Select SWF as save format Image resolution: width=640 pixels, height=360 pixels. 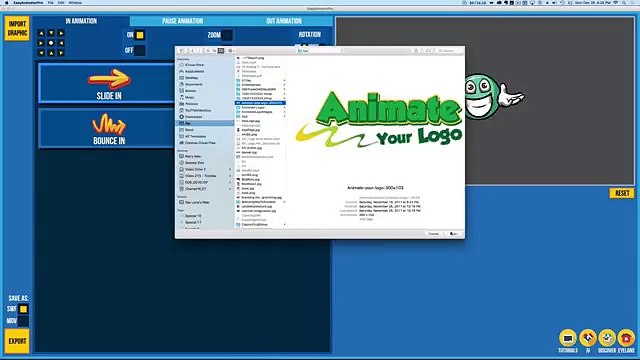coord(24,309)
